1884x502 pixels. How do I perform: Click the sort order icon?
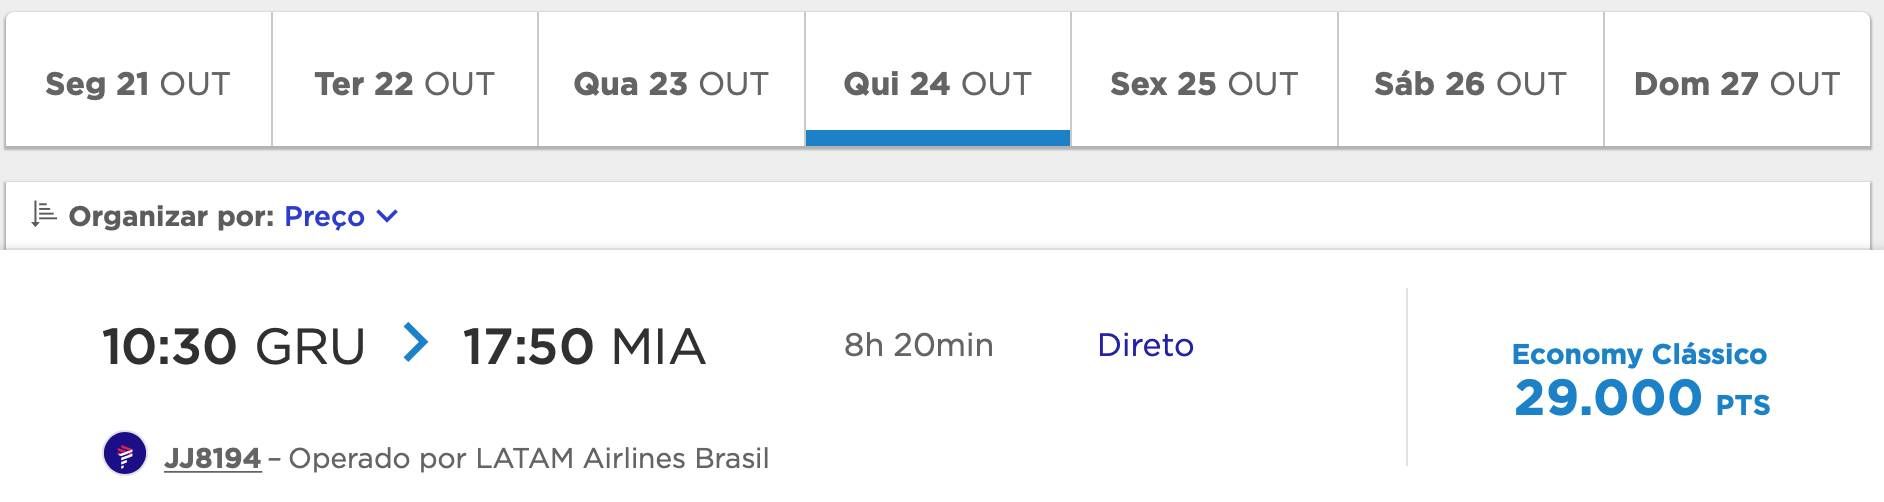pyautogui.click(x=43, y=214)
